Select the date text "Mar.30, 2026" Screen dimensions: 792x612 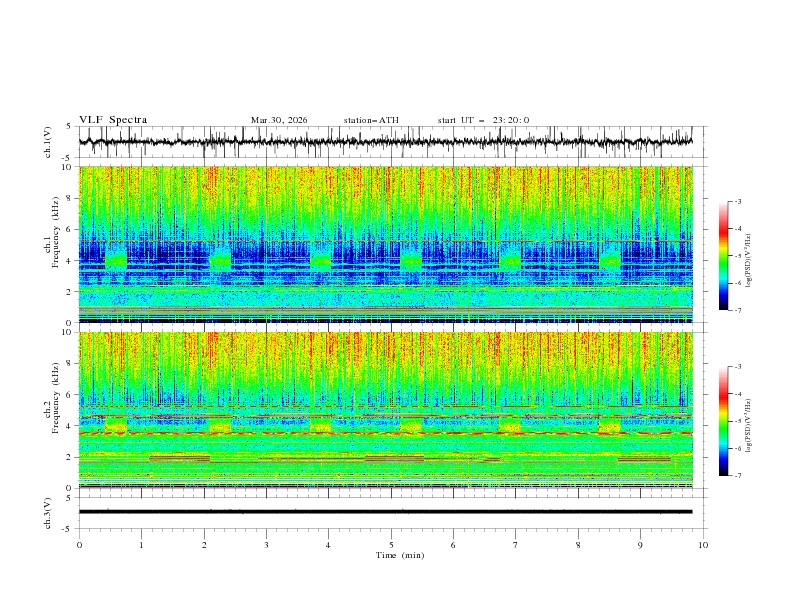coord(279,120)
